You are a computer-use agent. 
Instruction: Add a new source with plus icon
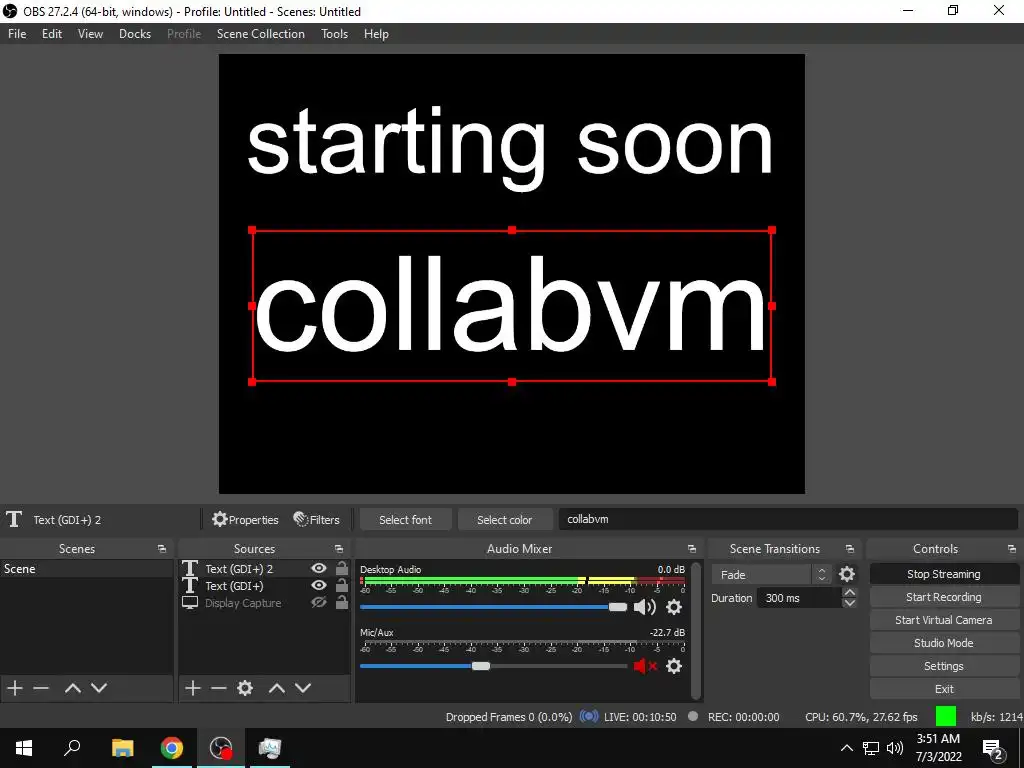pos(192,688)
